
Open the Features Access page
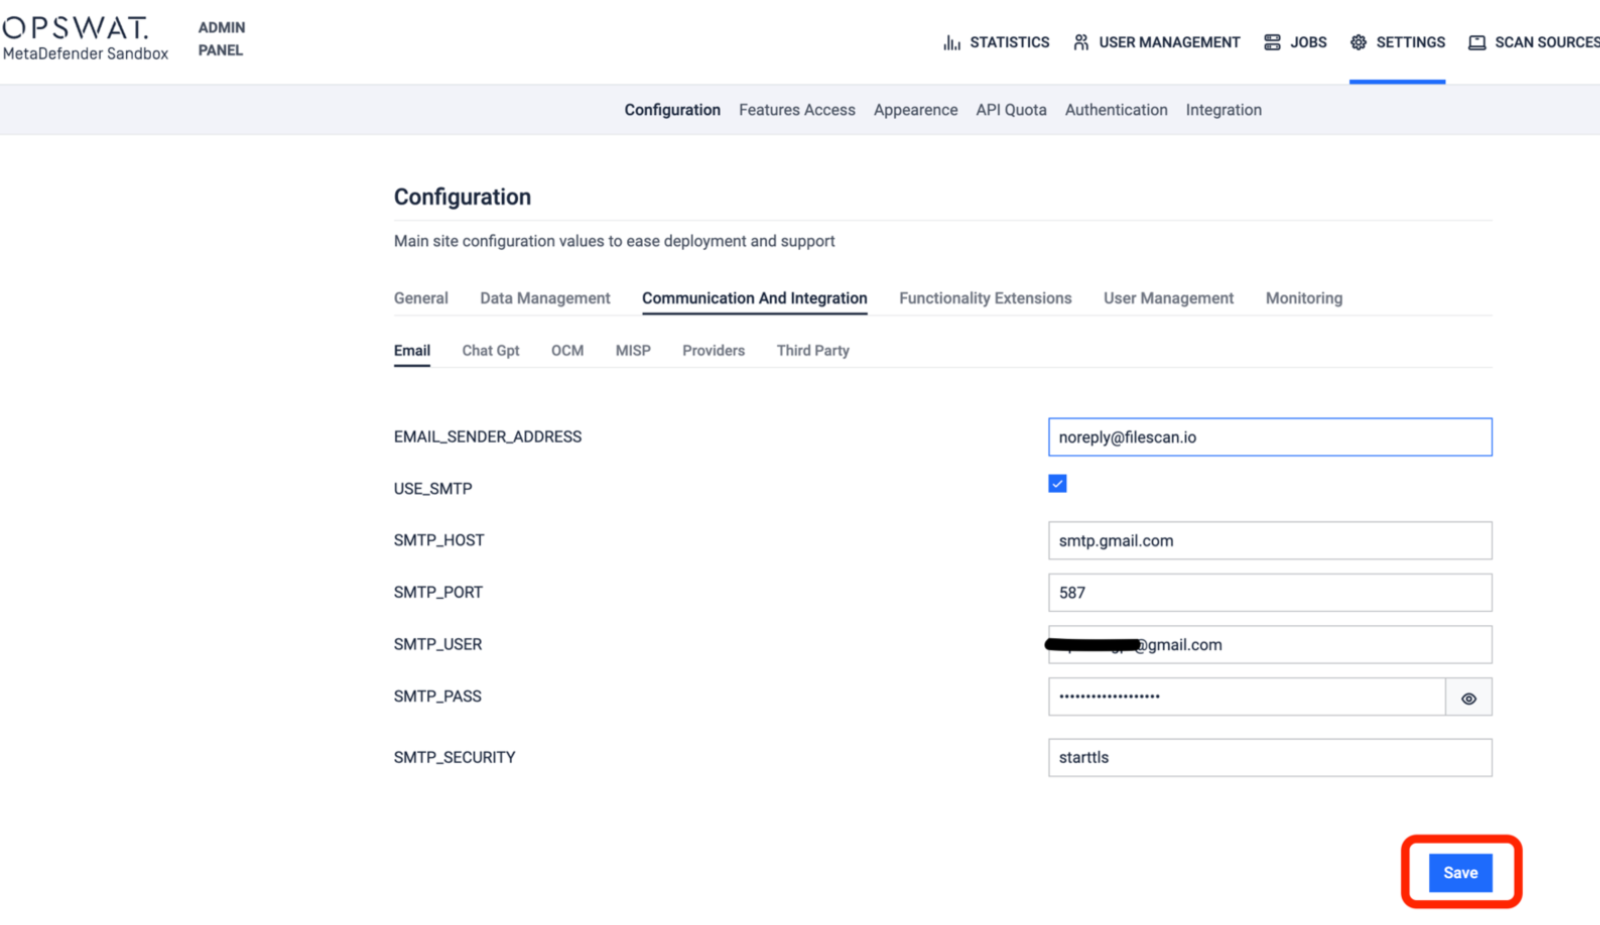796,110
